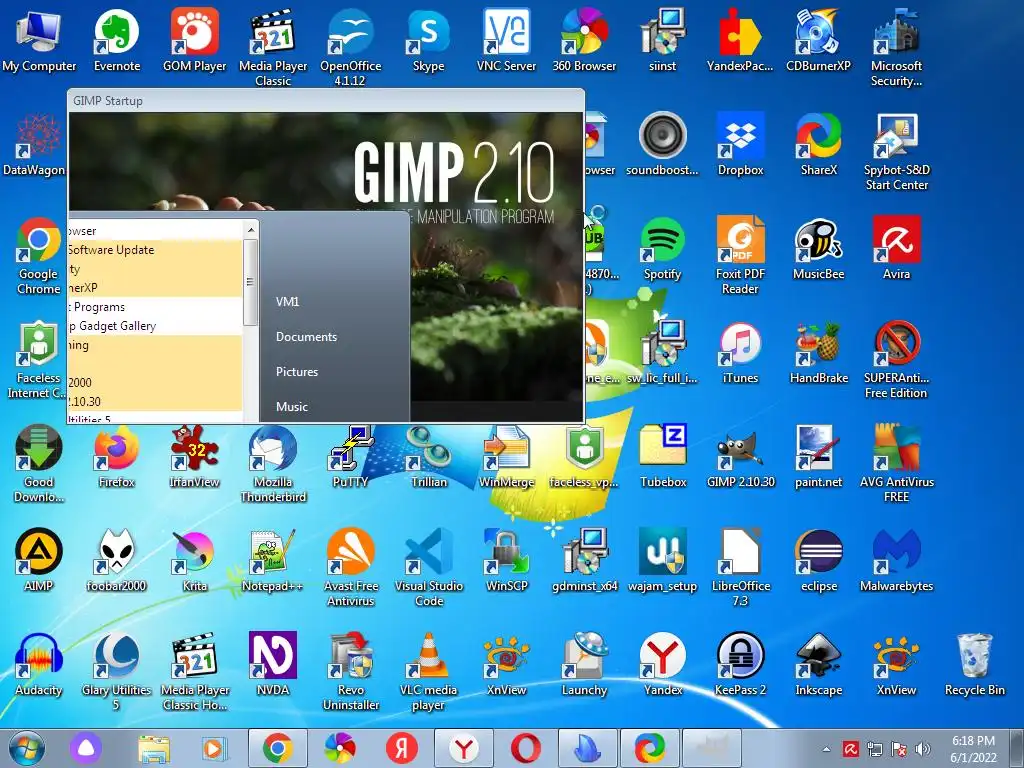Select the WinSCP desktop icon
The image size is (1024, 768).
(506, 560)
